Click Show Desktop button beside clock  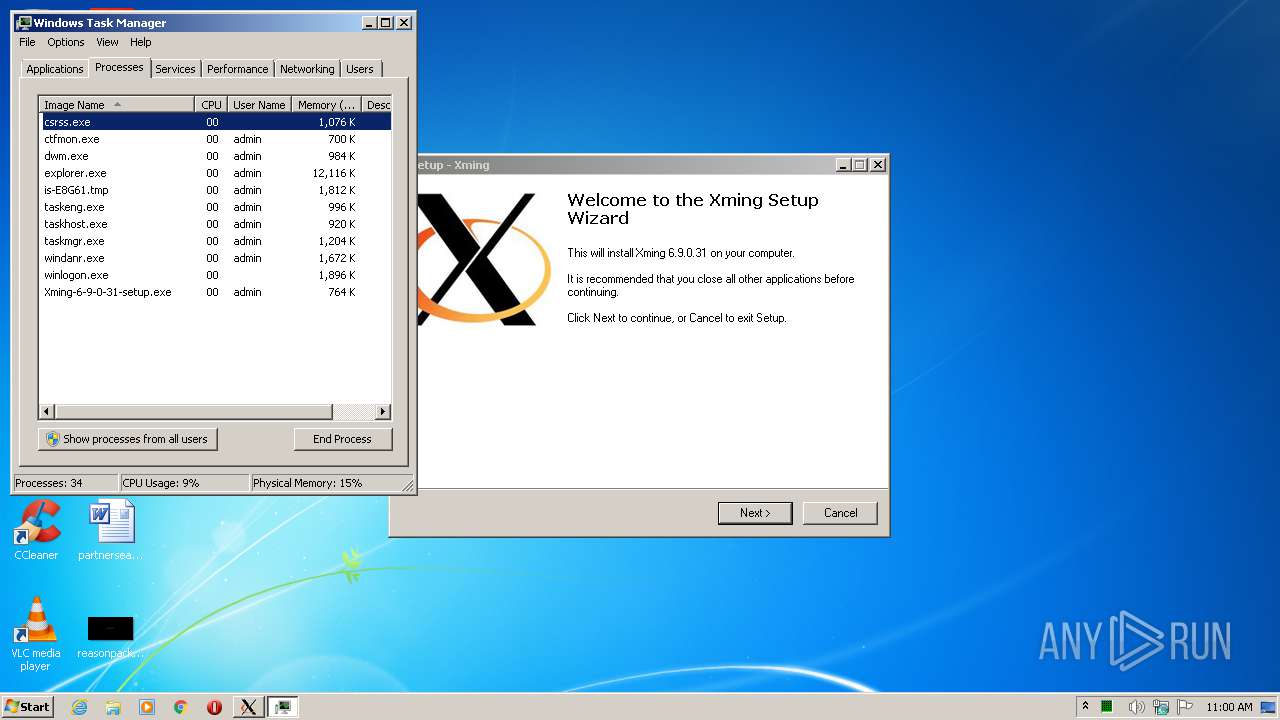coord(1269,707)
